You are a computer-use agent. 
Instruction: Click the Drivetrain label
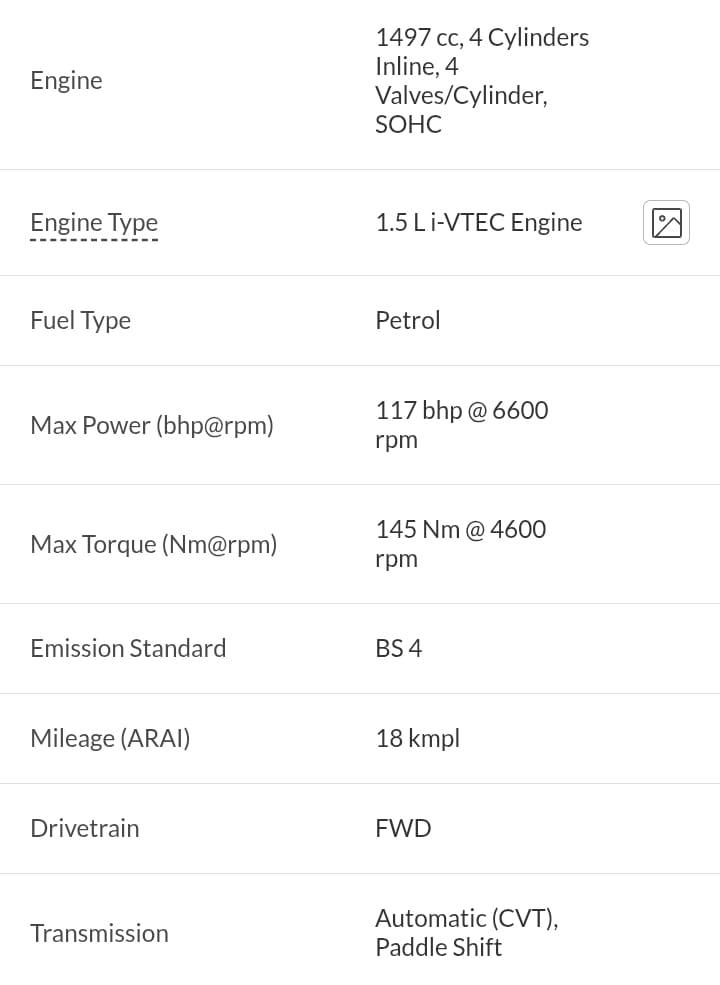coord(85,828)
